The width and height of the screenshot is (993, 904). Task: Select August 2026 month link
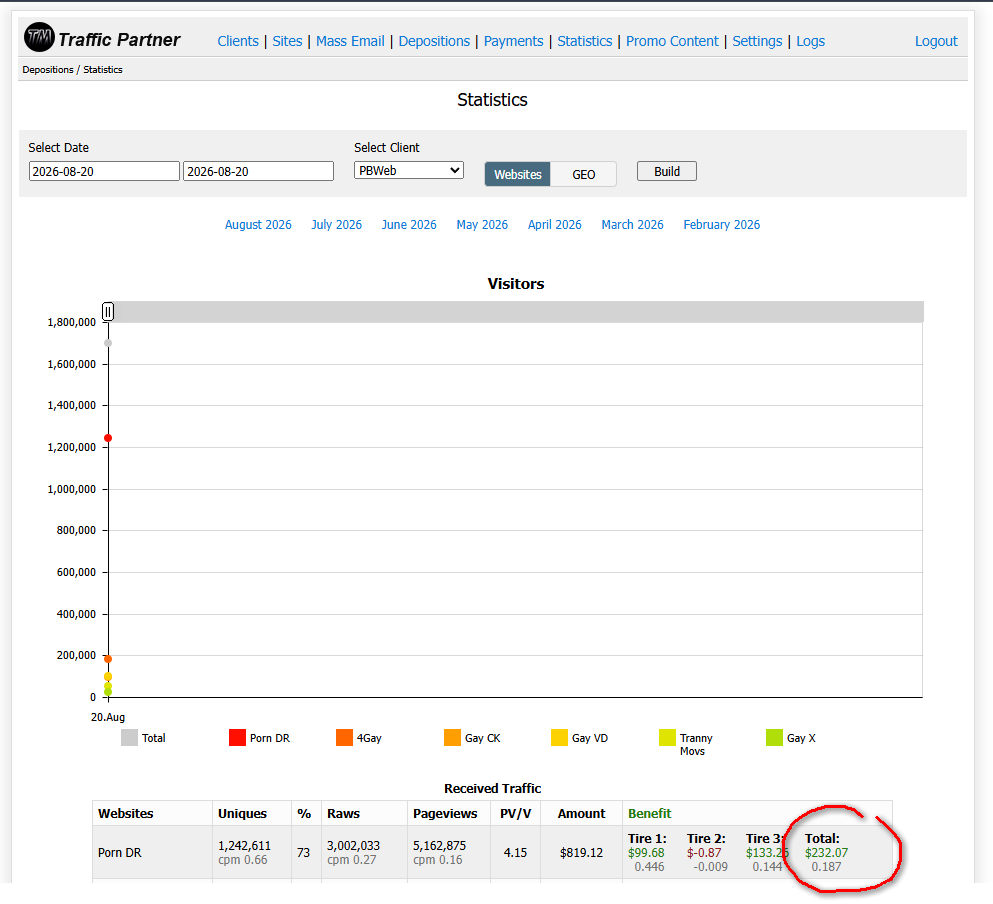(x=258, y=224)
